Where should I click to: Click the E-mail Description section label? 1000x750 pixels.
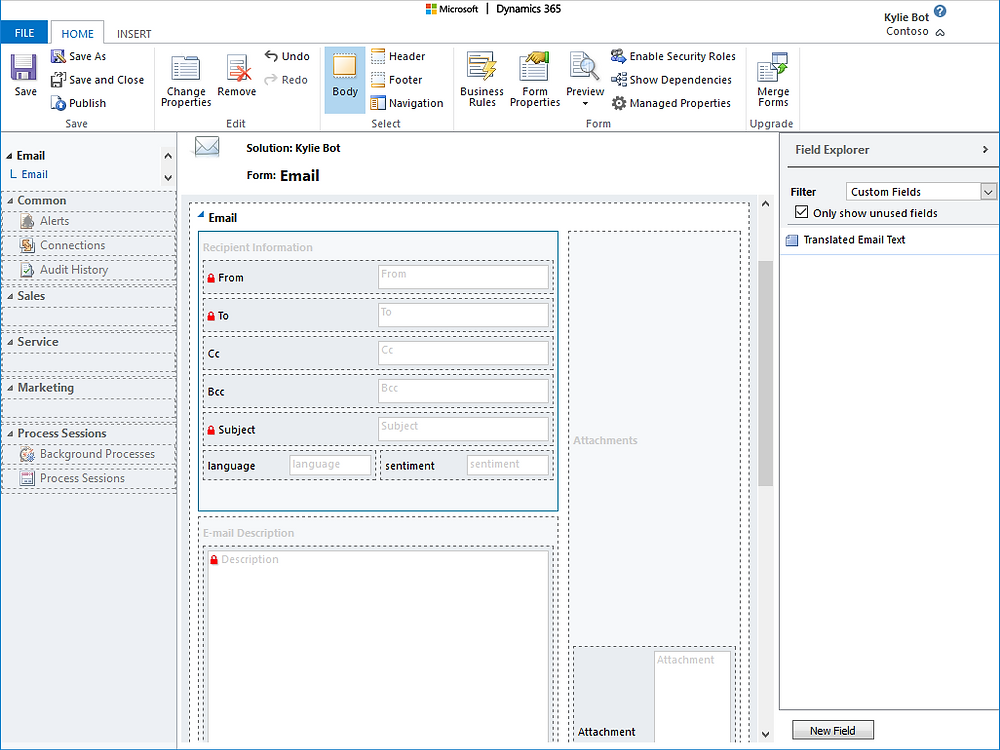pos(248,533)
